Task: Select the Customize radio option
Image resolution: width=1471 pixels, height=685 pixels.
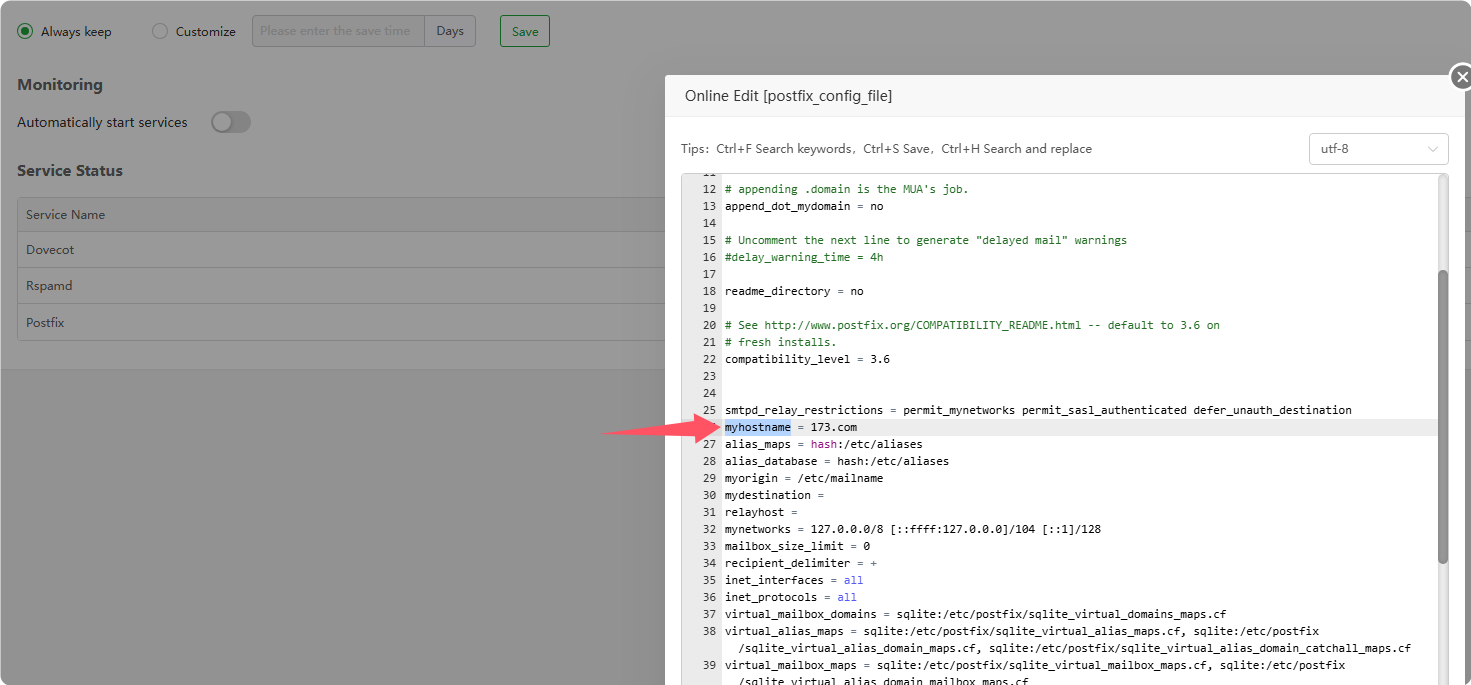Action: 160,31
